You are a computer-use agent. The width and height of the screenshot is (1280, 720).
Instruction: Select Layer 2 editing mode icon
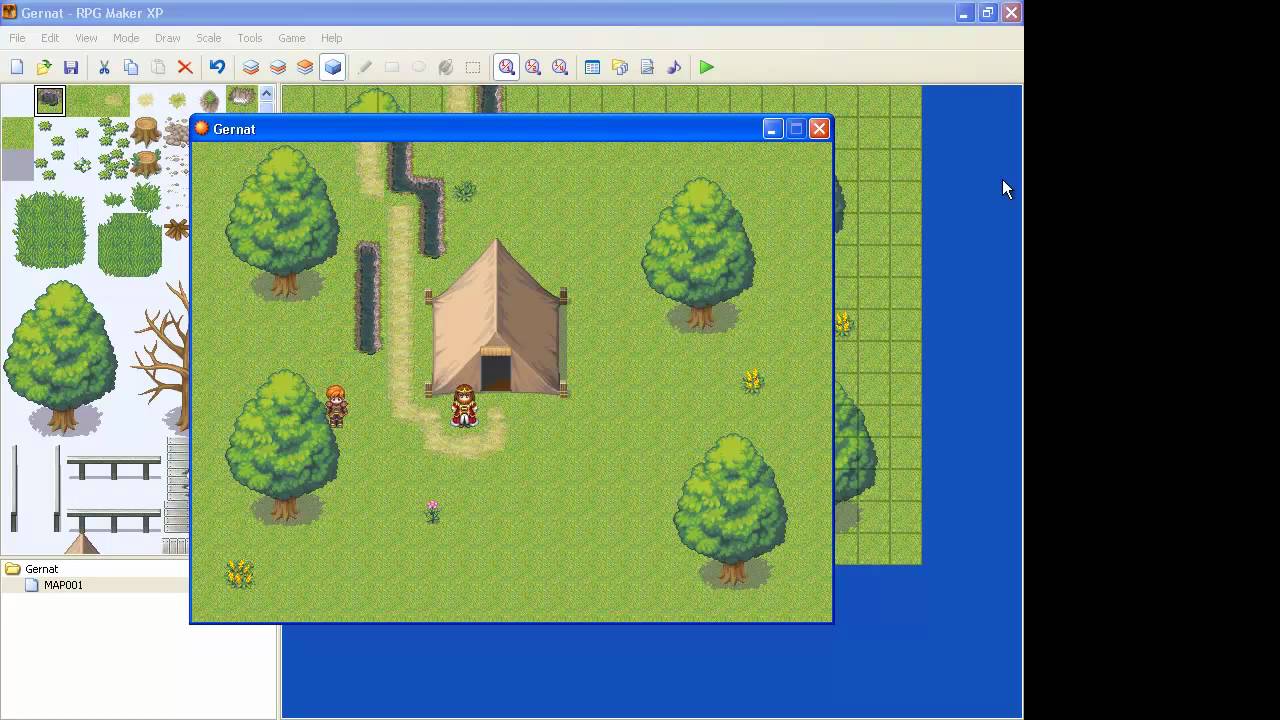coord(278,67)
